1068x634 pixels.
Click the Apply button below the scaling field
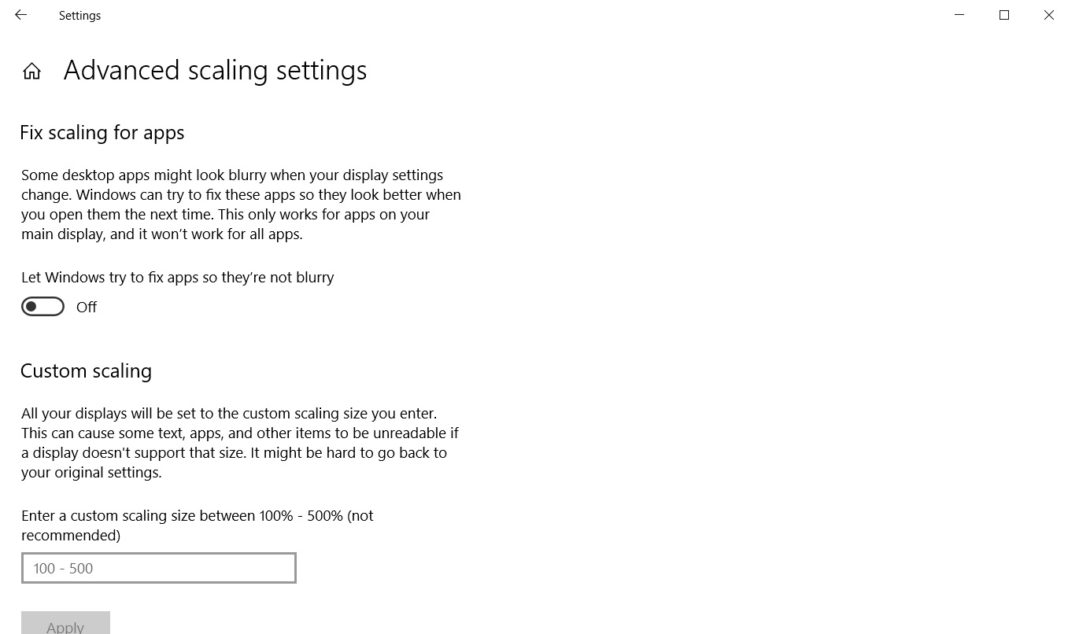point(65,625)
